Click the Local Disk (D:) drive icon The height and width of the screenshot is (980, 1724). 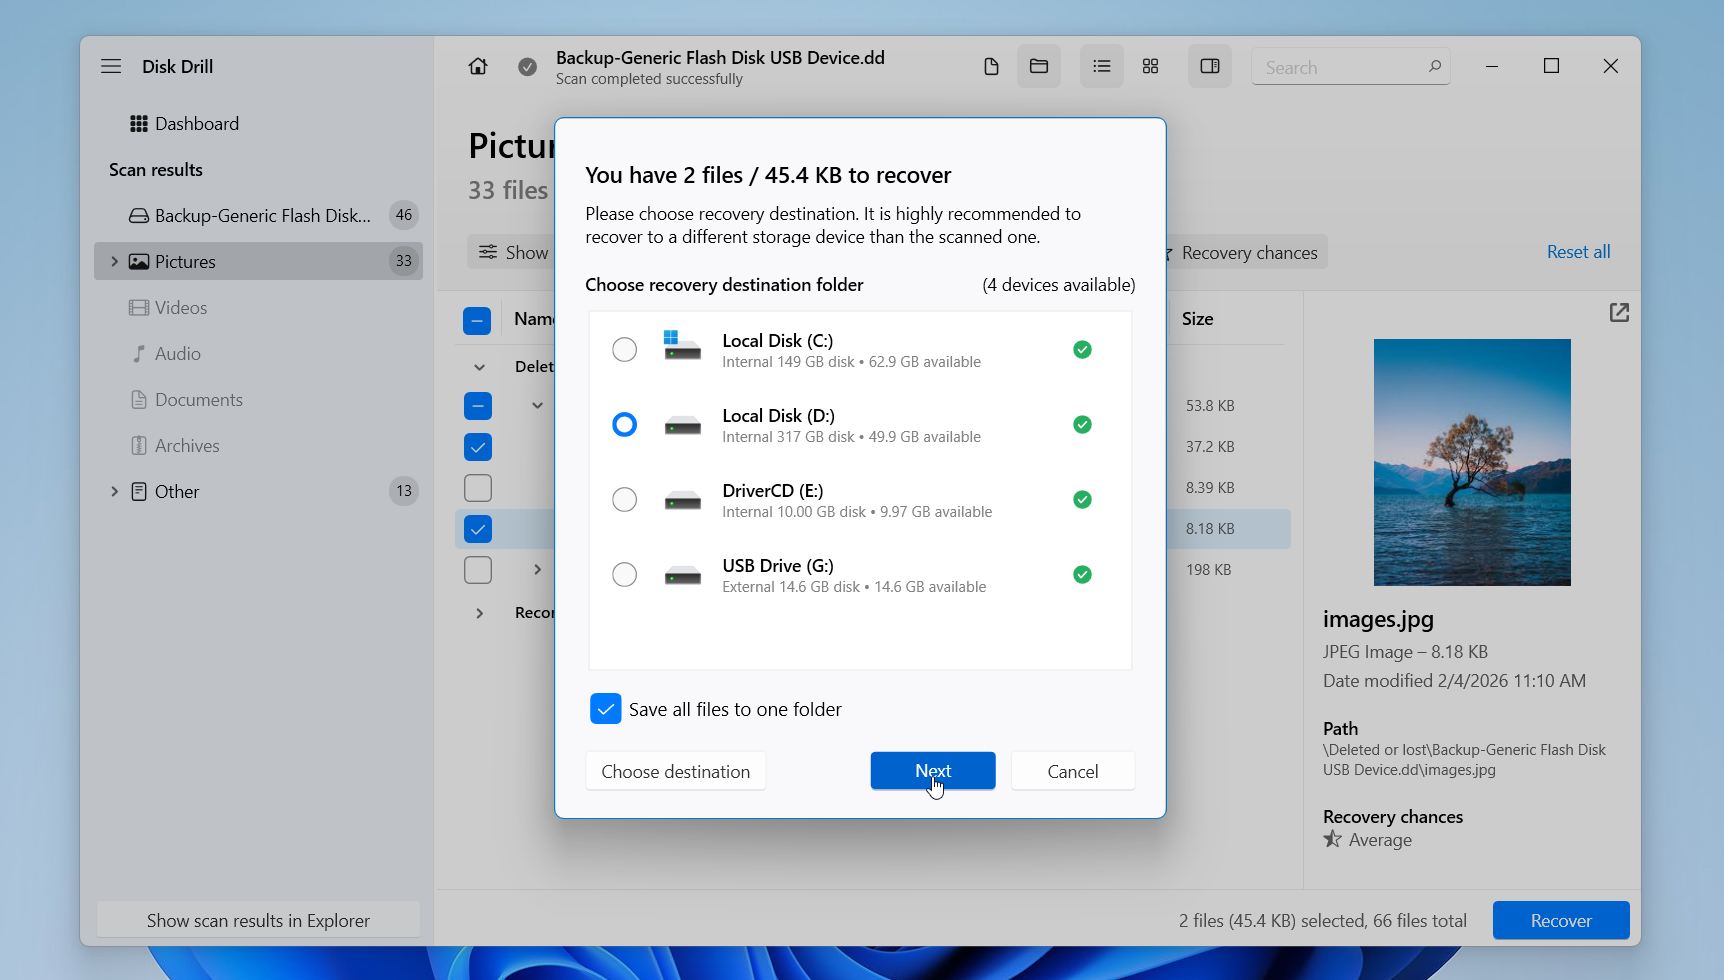coord(682,426)
